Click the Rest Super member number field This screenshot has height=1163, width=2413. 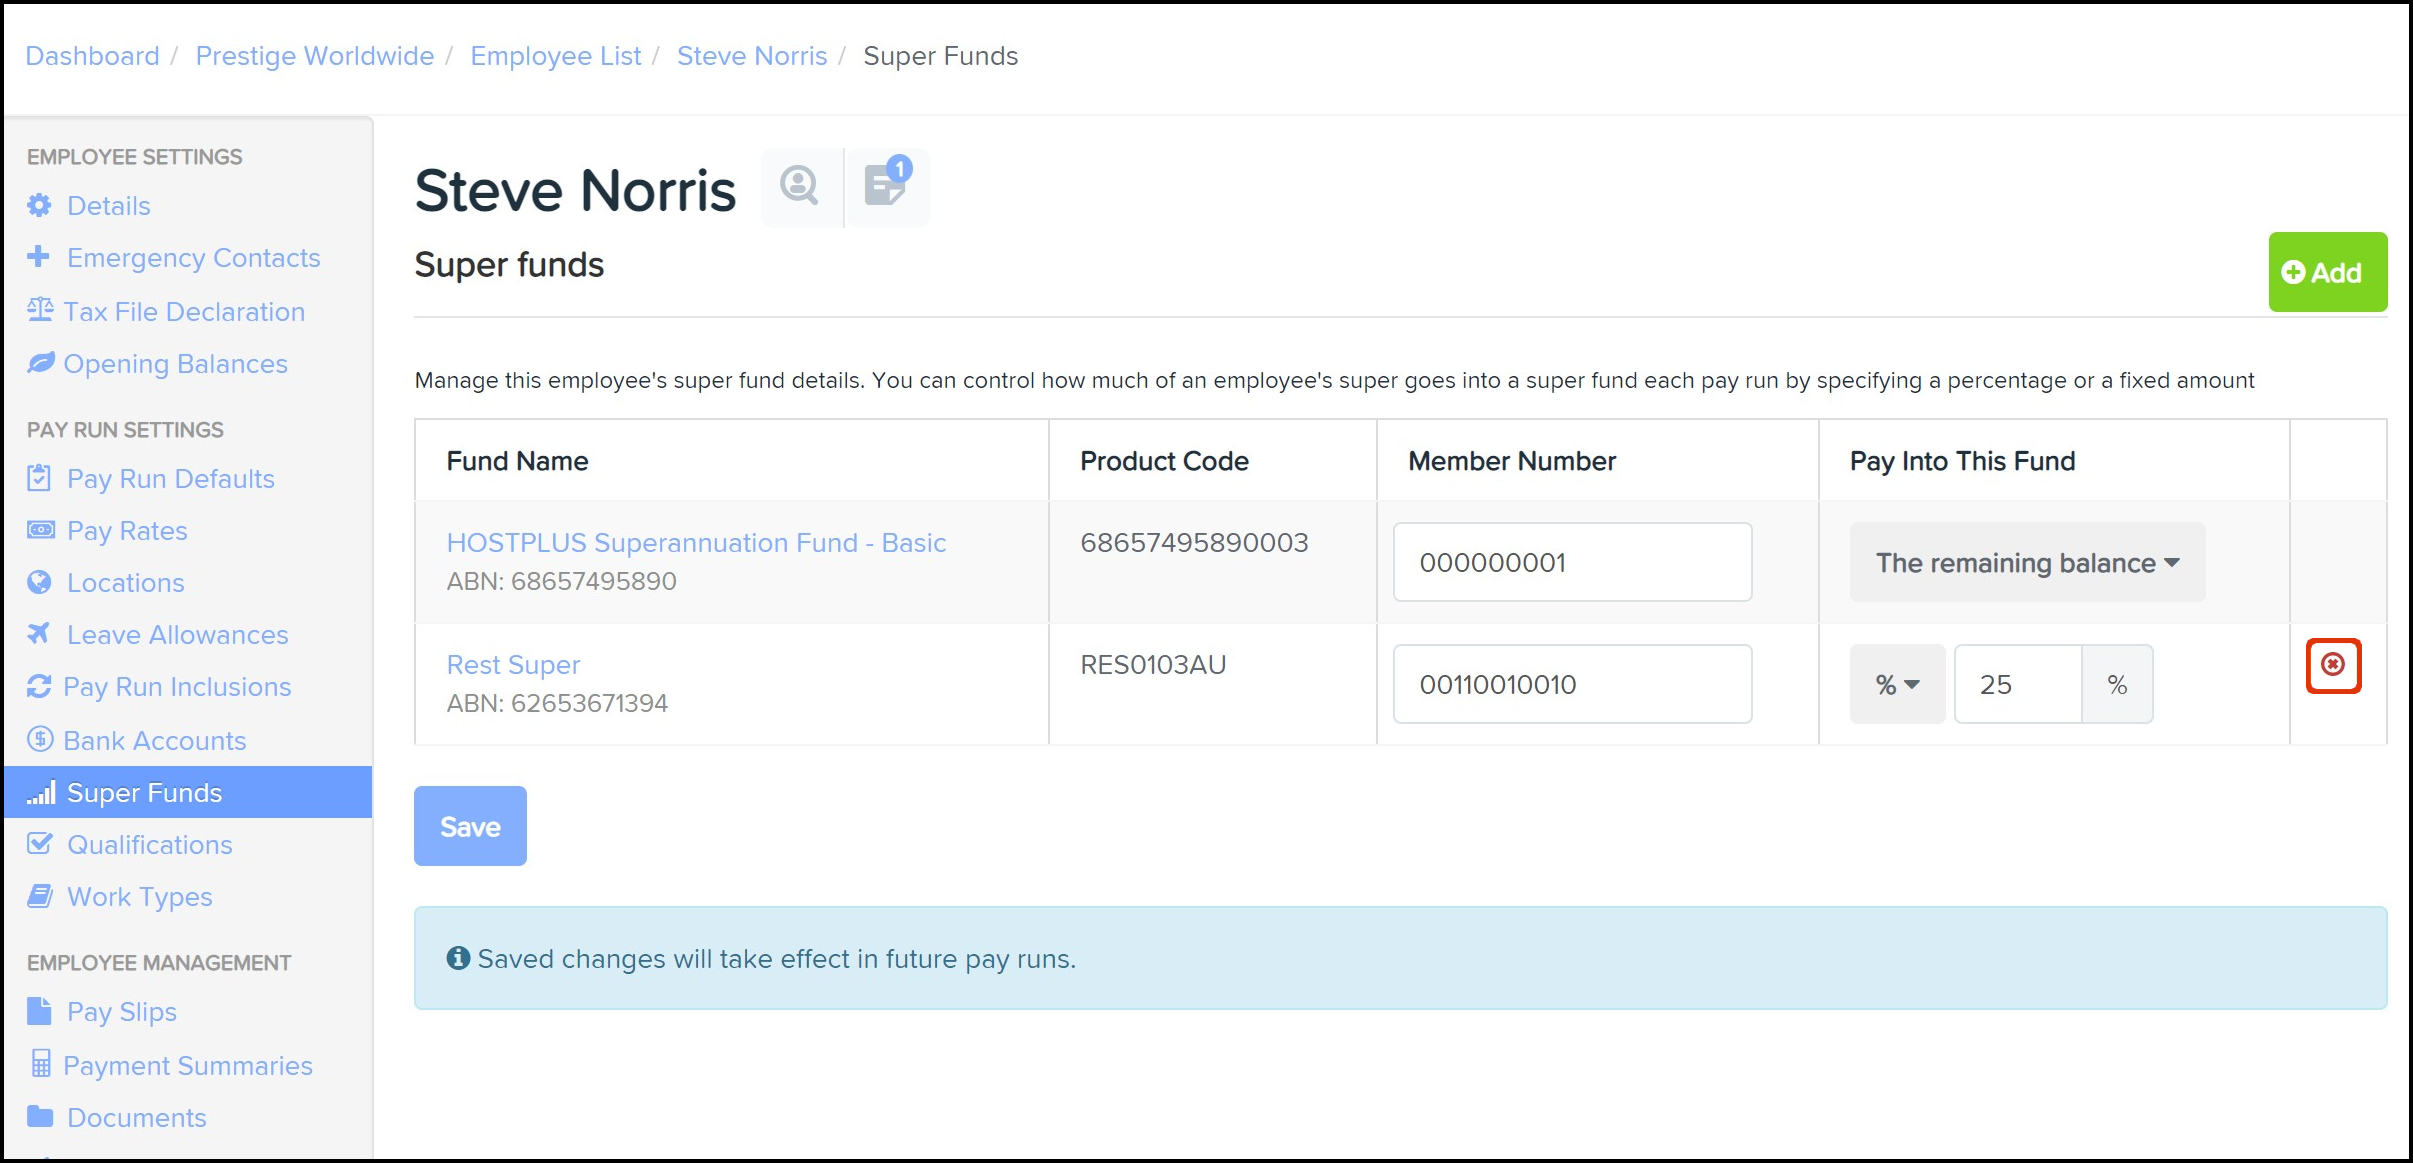[1571, 685]
